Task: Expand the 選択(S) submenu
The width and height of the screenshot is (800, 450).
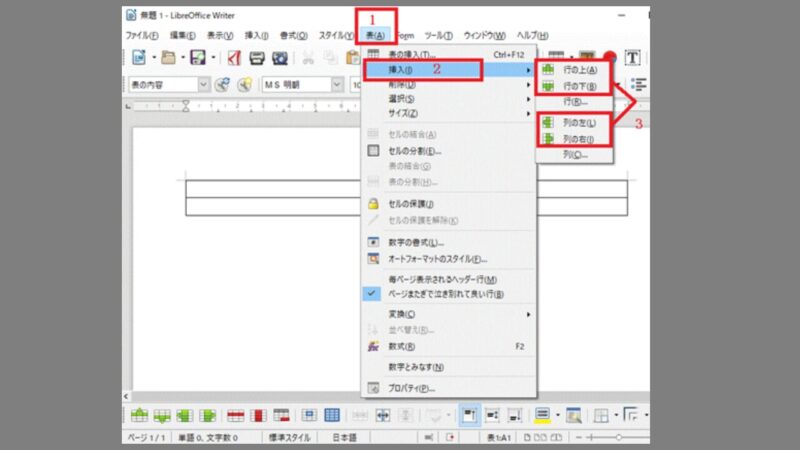Action: point(448,99)
